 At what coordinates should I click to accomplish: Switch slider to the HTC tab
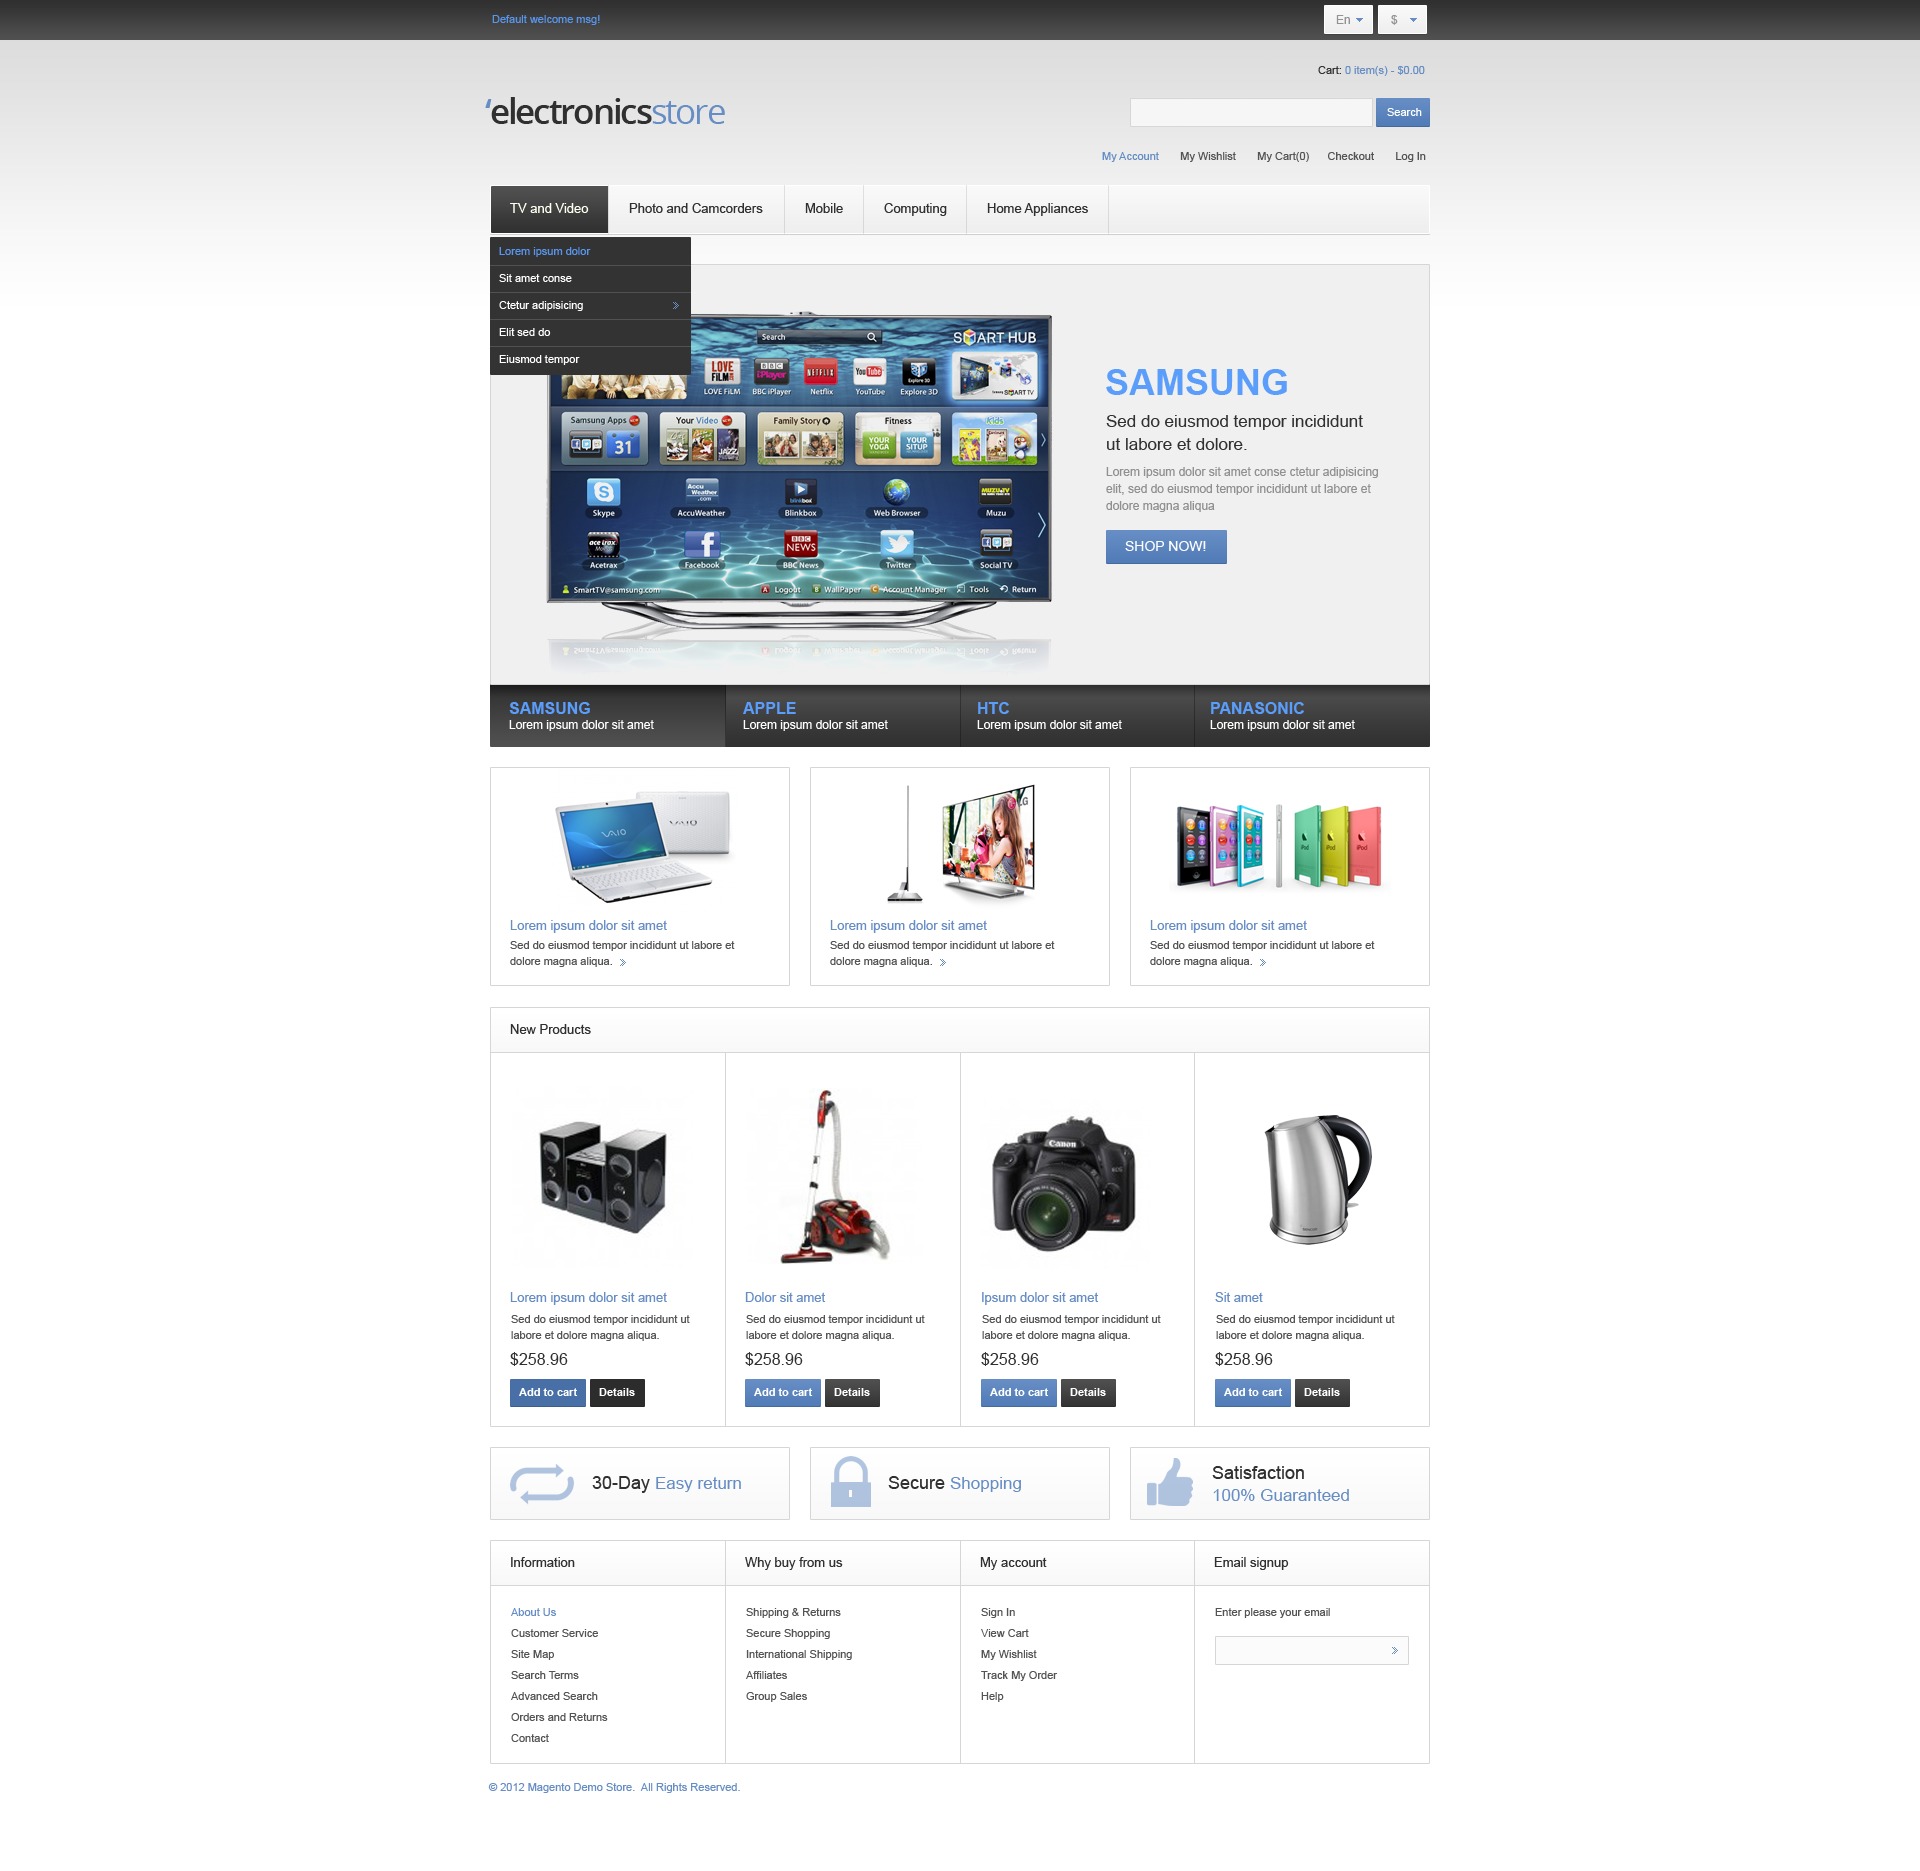pos(1077,716)
